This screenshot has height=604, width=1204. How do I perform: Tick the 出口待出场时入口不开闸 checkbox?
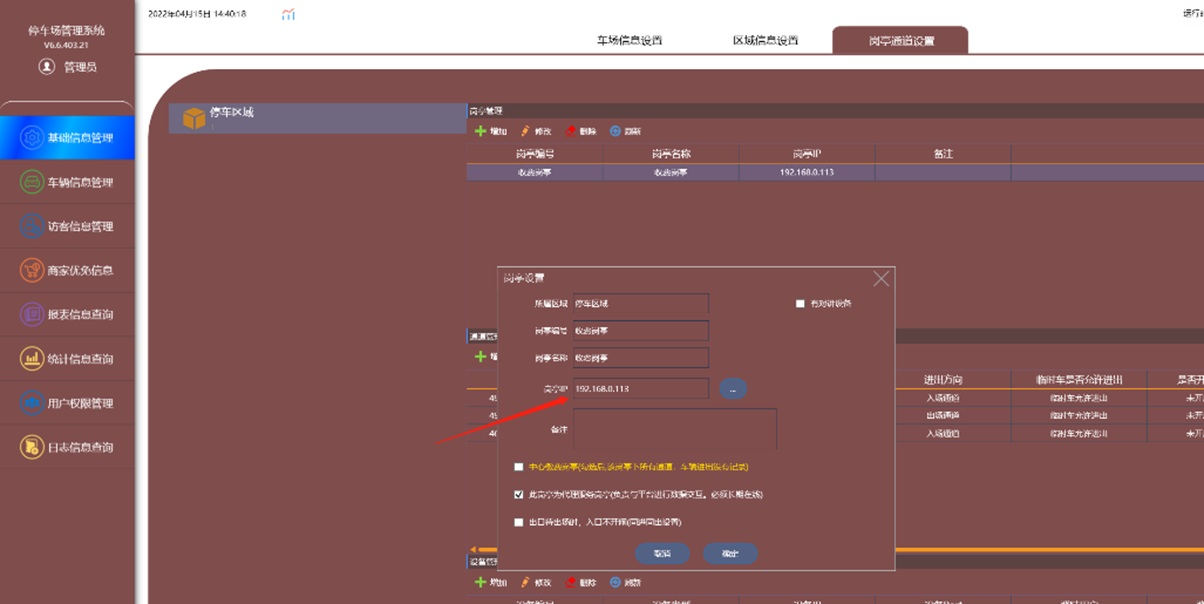click(x=518, y=522)
